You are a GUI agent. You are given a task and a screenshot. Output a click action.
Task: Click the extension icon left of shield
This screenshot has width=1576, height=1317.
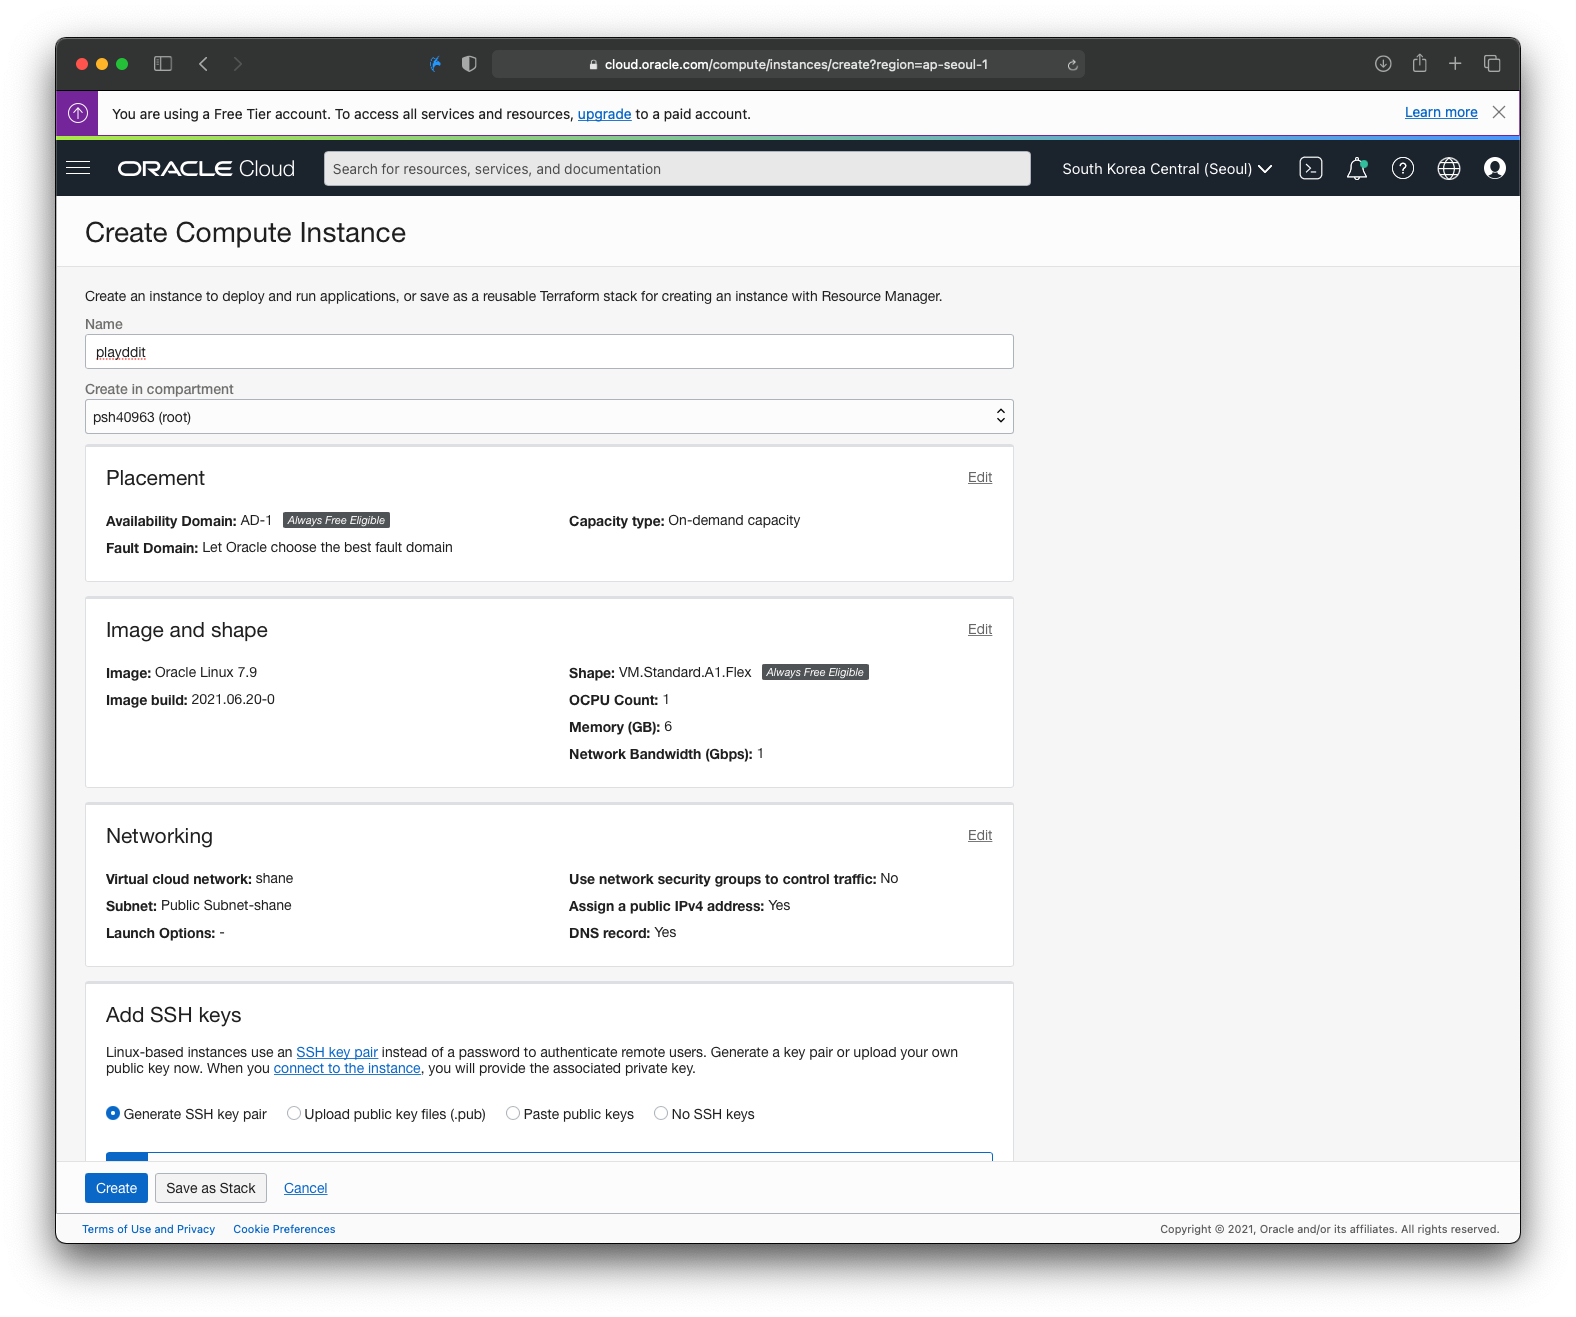tap(436, 64)
